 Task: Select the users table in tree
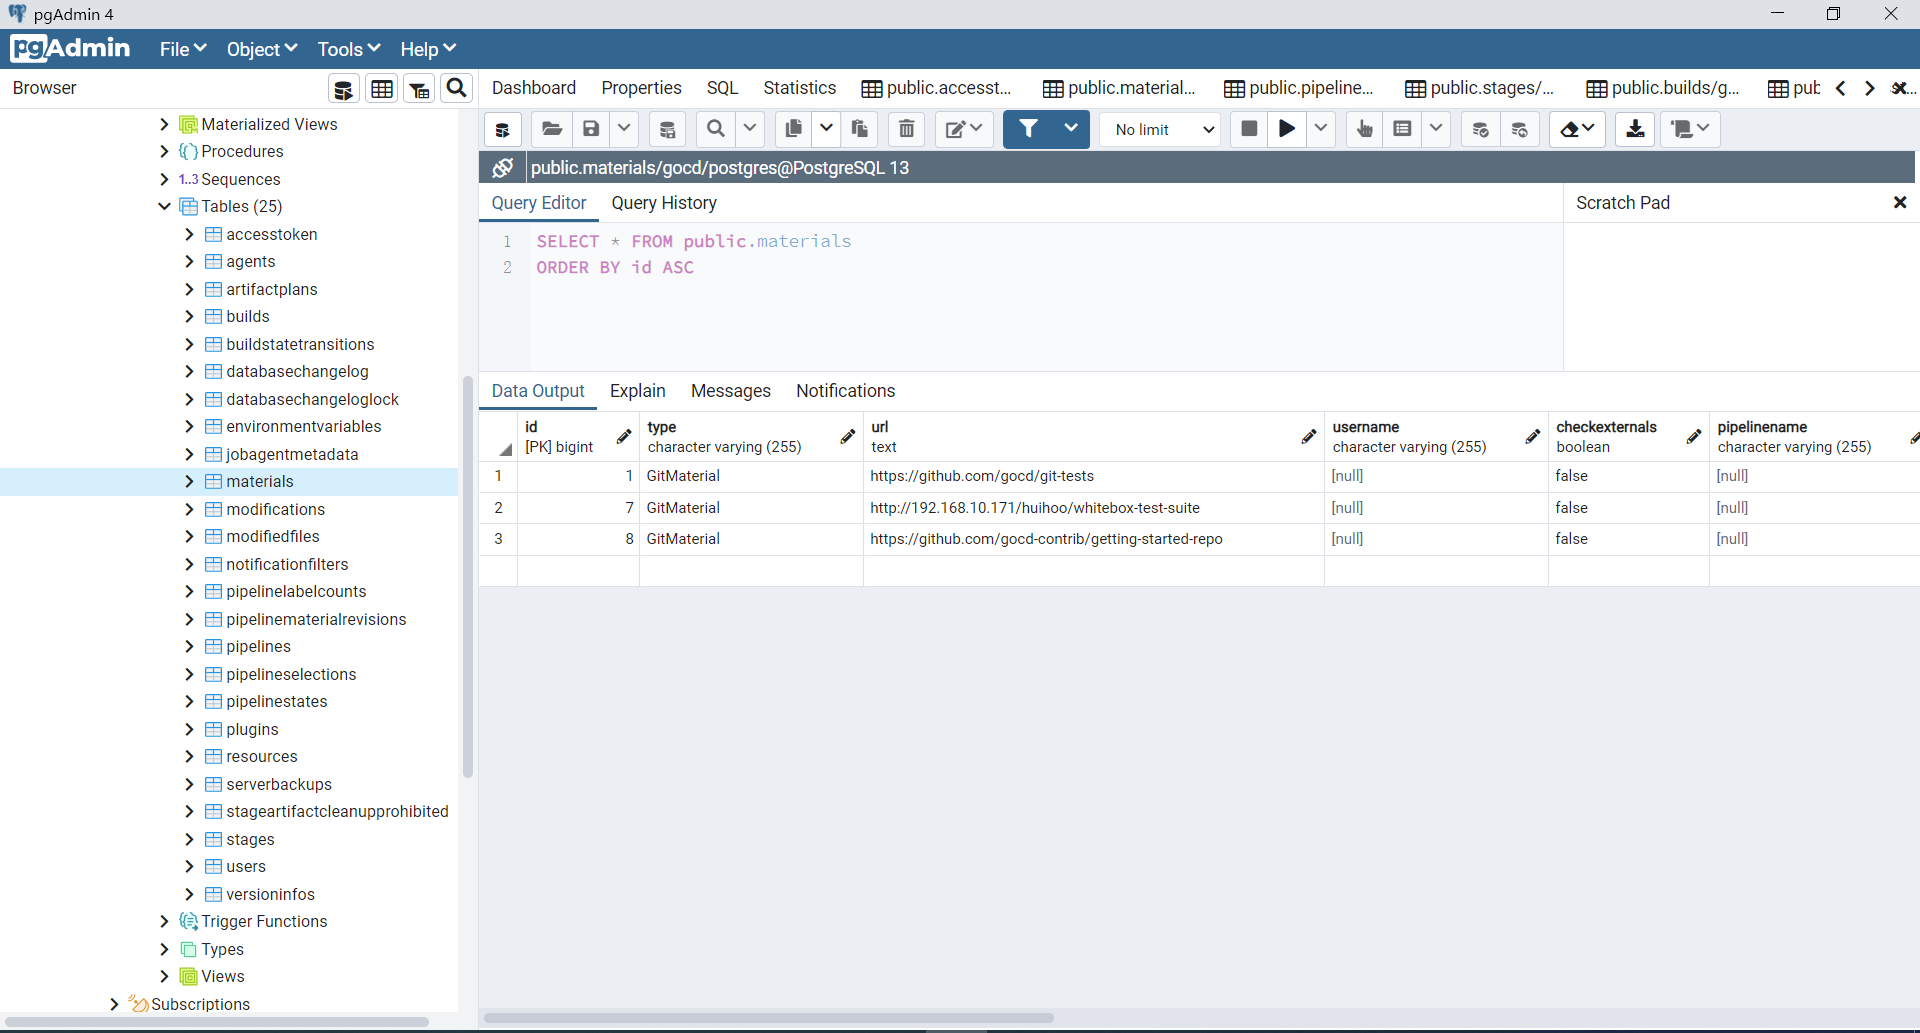[x=246, y=867]
